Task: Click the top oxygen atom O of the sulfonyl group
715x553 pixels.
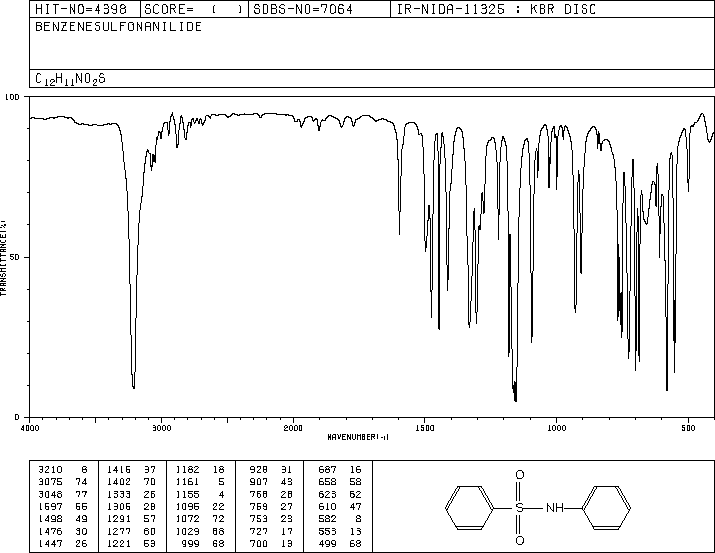Action: tap(519, 475)
